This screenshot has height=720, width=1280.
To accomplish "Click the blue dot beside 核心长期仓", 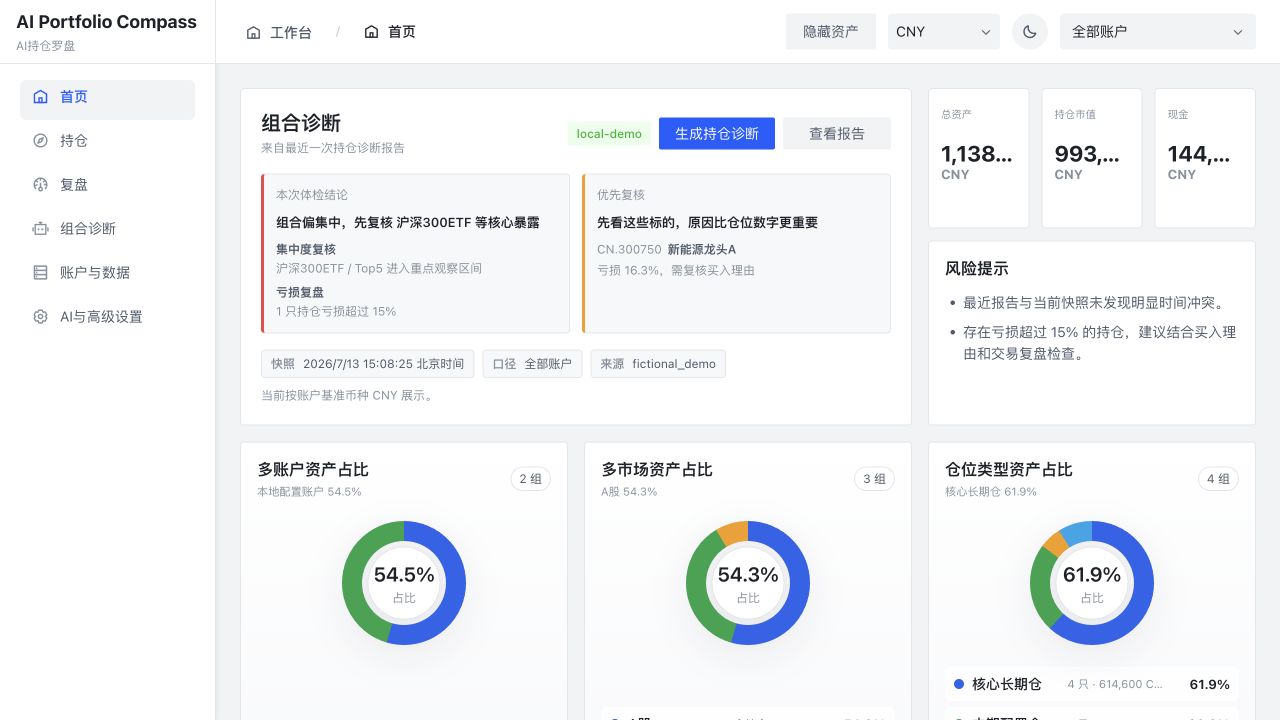I will (959, 685).
